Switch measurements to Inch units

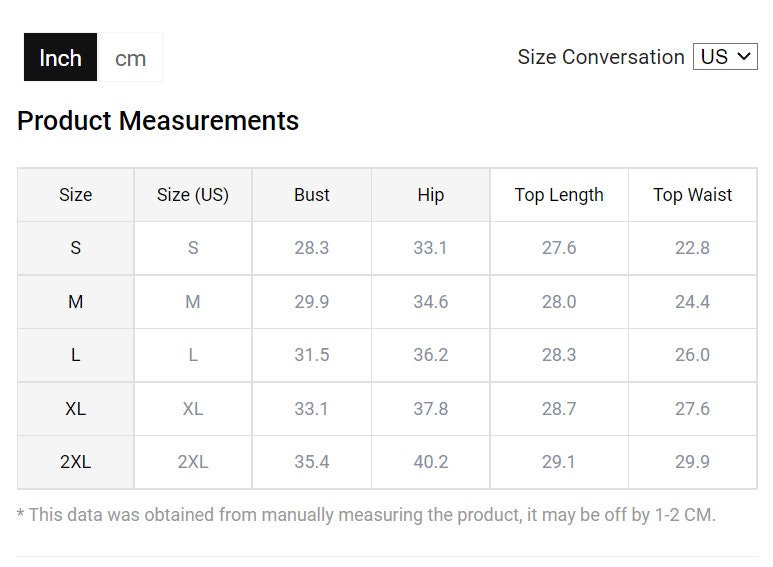(x=60, y=58)
